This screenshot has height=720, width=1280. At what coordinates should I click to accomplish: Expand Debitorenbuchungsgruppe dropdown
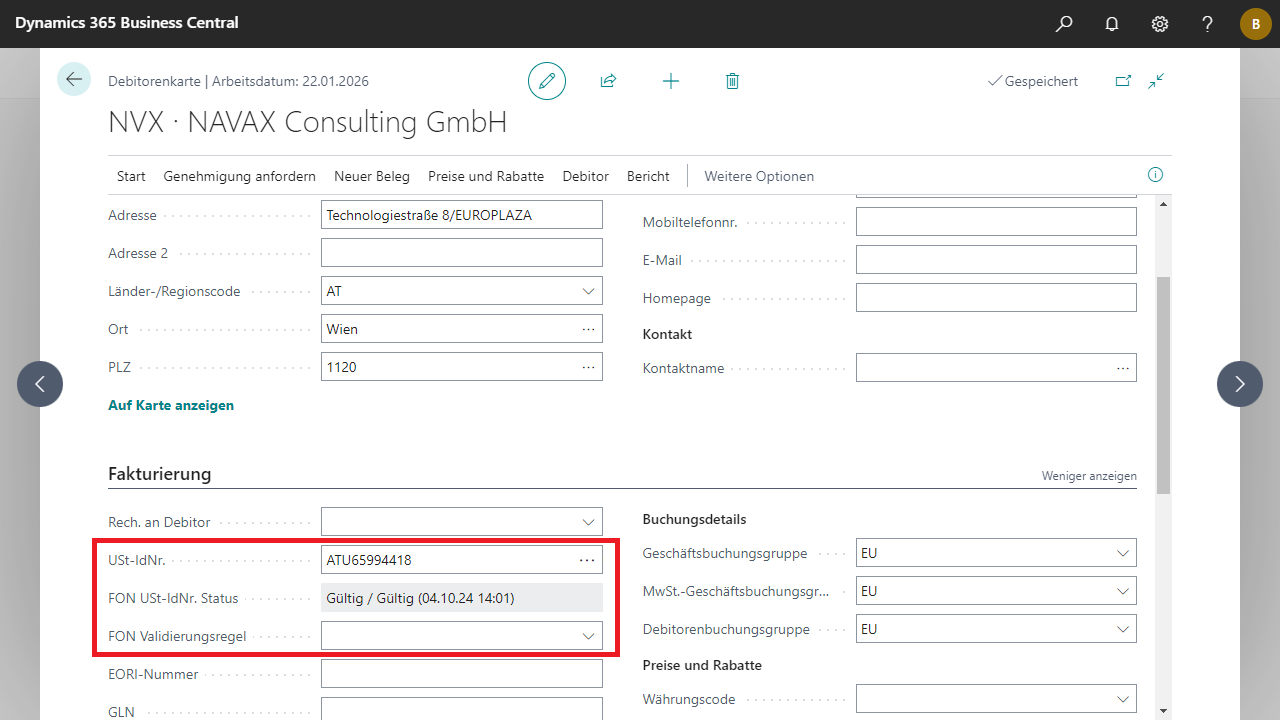1122,629
